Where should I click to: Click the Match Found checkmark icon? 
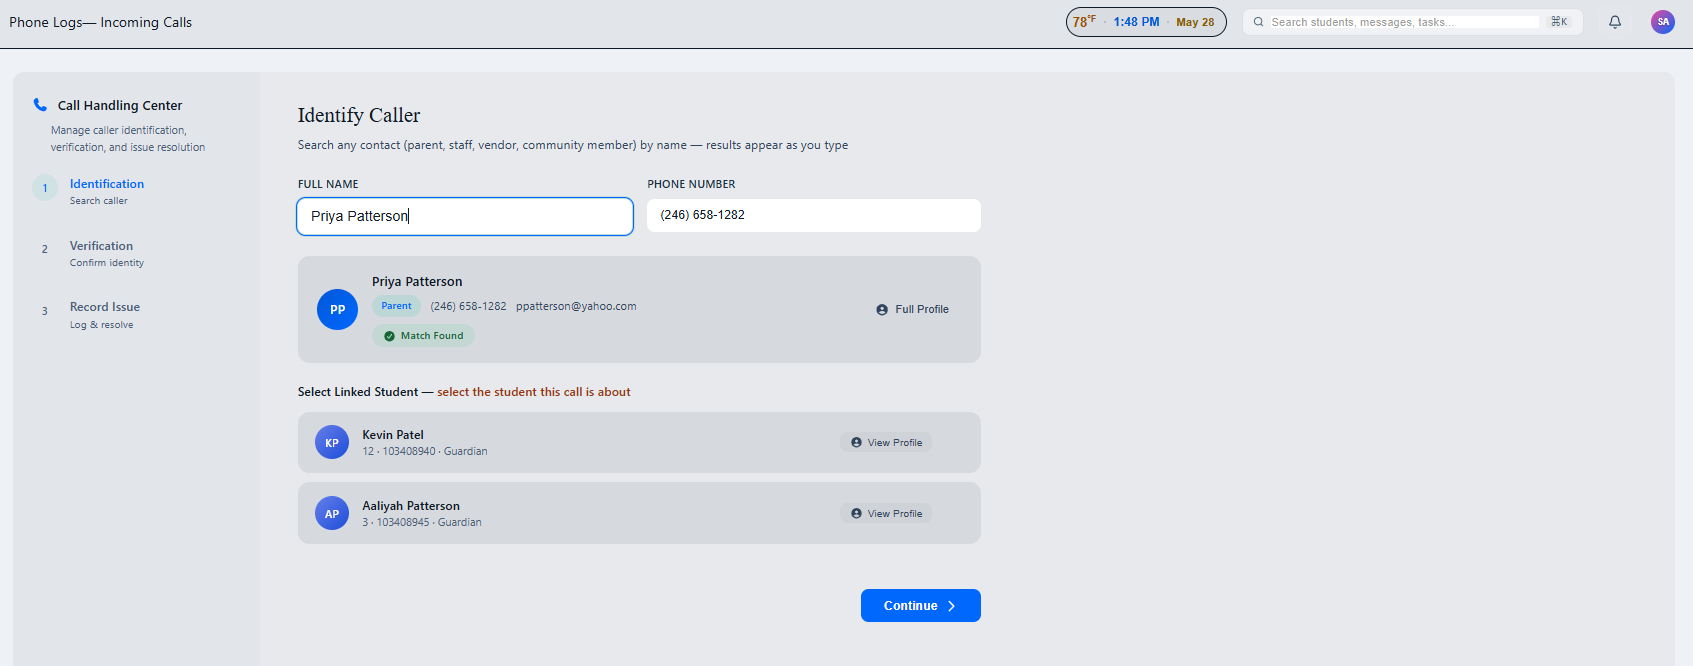point(389,336)
